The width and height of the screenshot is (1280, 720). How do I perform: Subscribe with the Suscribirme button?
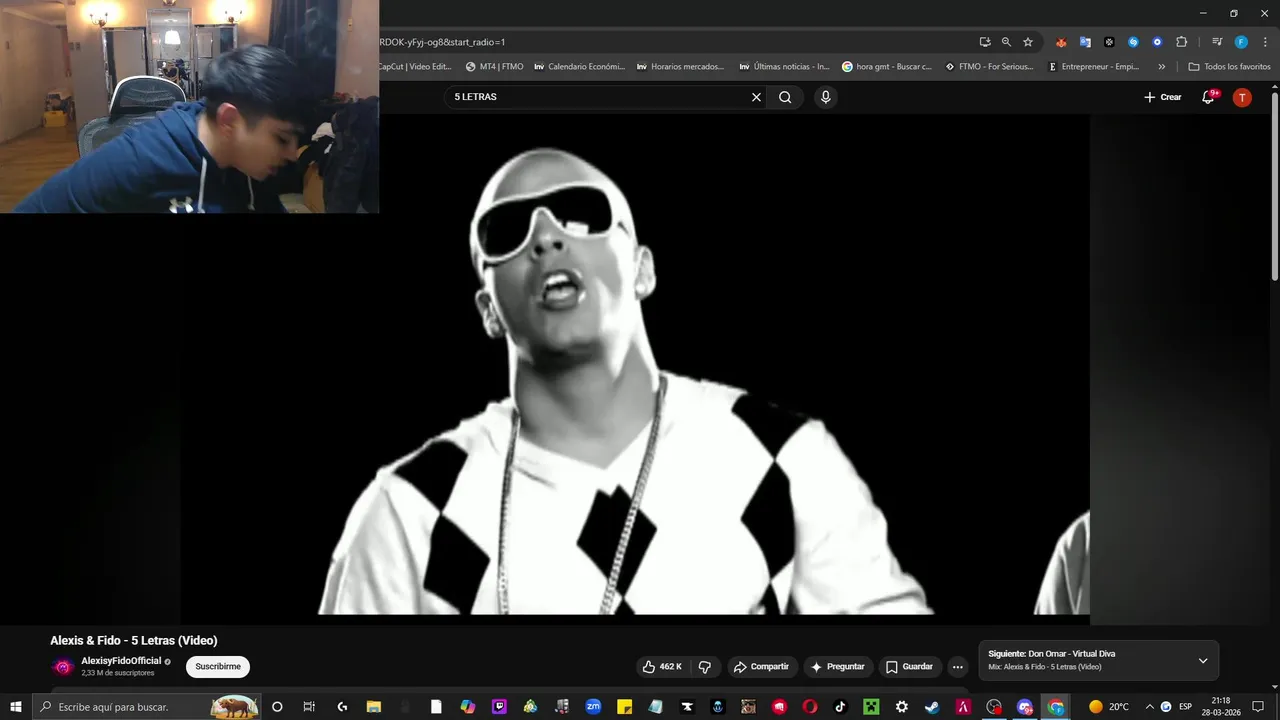(x=218, y=667)
